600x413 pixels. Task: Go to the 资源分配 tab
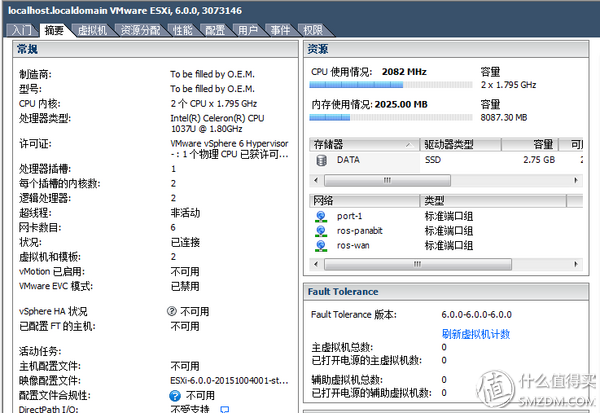pyautogui.click(x=141, y=31)
